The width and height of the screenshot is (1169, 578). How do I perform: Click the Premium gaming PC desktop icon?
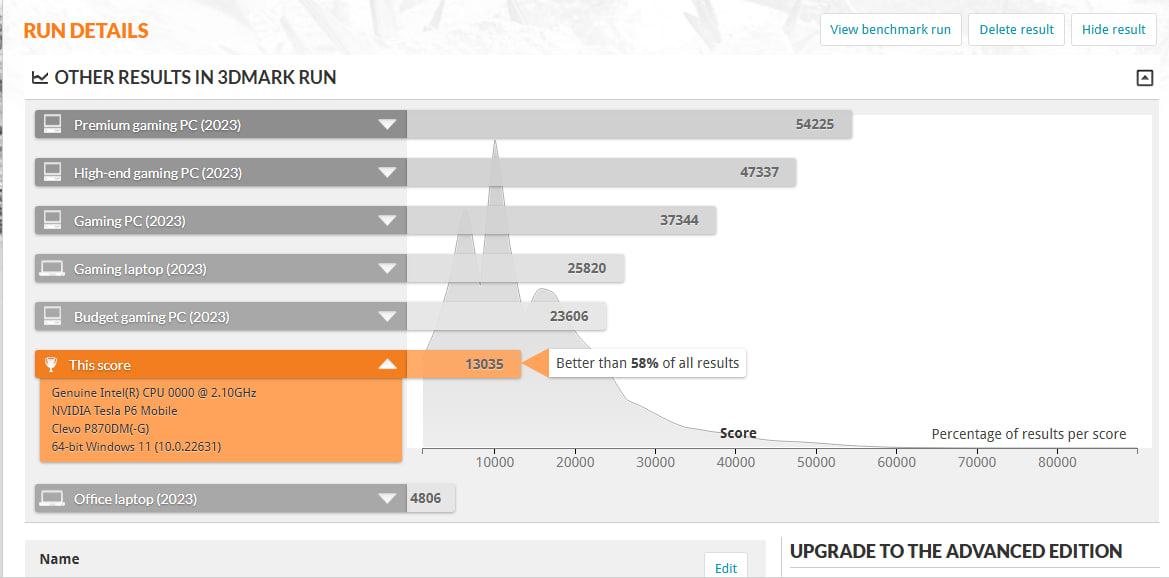pos(52,125)
